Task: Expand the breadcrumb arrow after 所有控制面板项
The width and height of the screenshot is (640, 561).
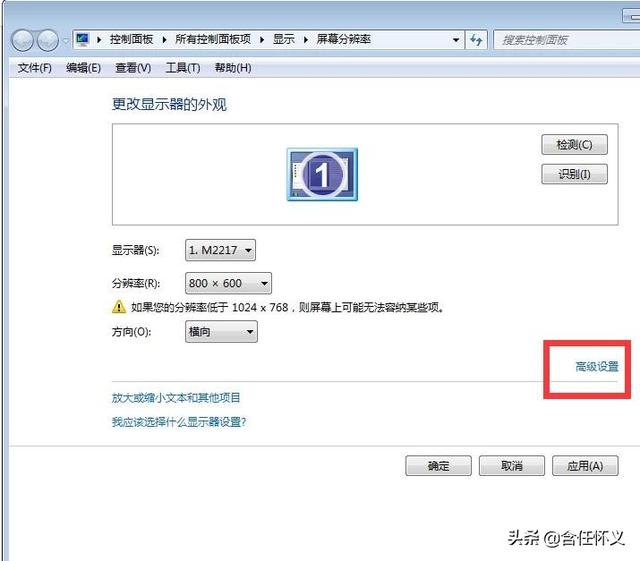Action: pos(262,40)
